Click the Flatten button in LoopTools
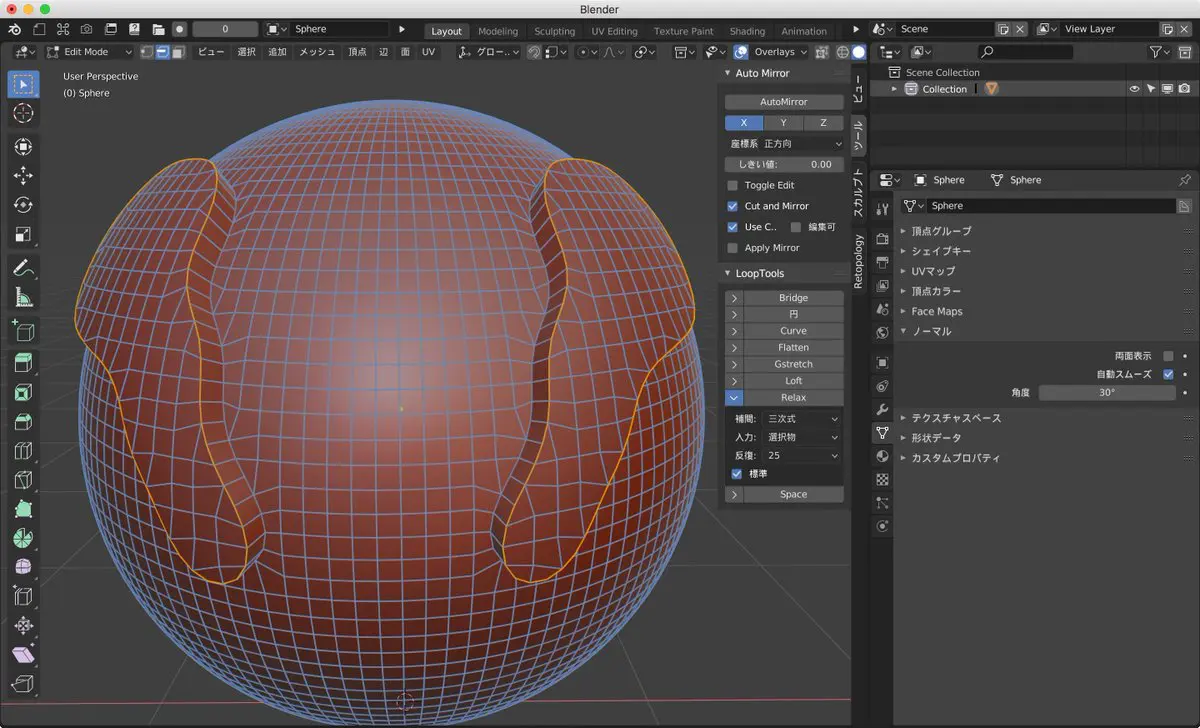This screenshot has width=1200, height=728. coord(793,348)
